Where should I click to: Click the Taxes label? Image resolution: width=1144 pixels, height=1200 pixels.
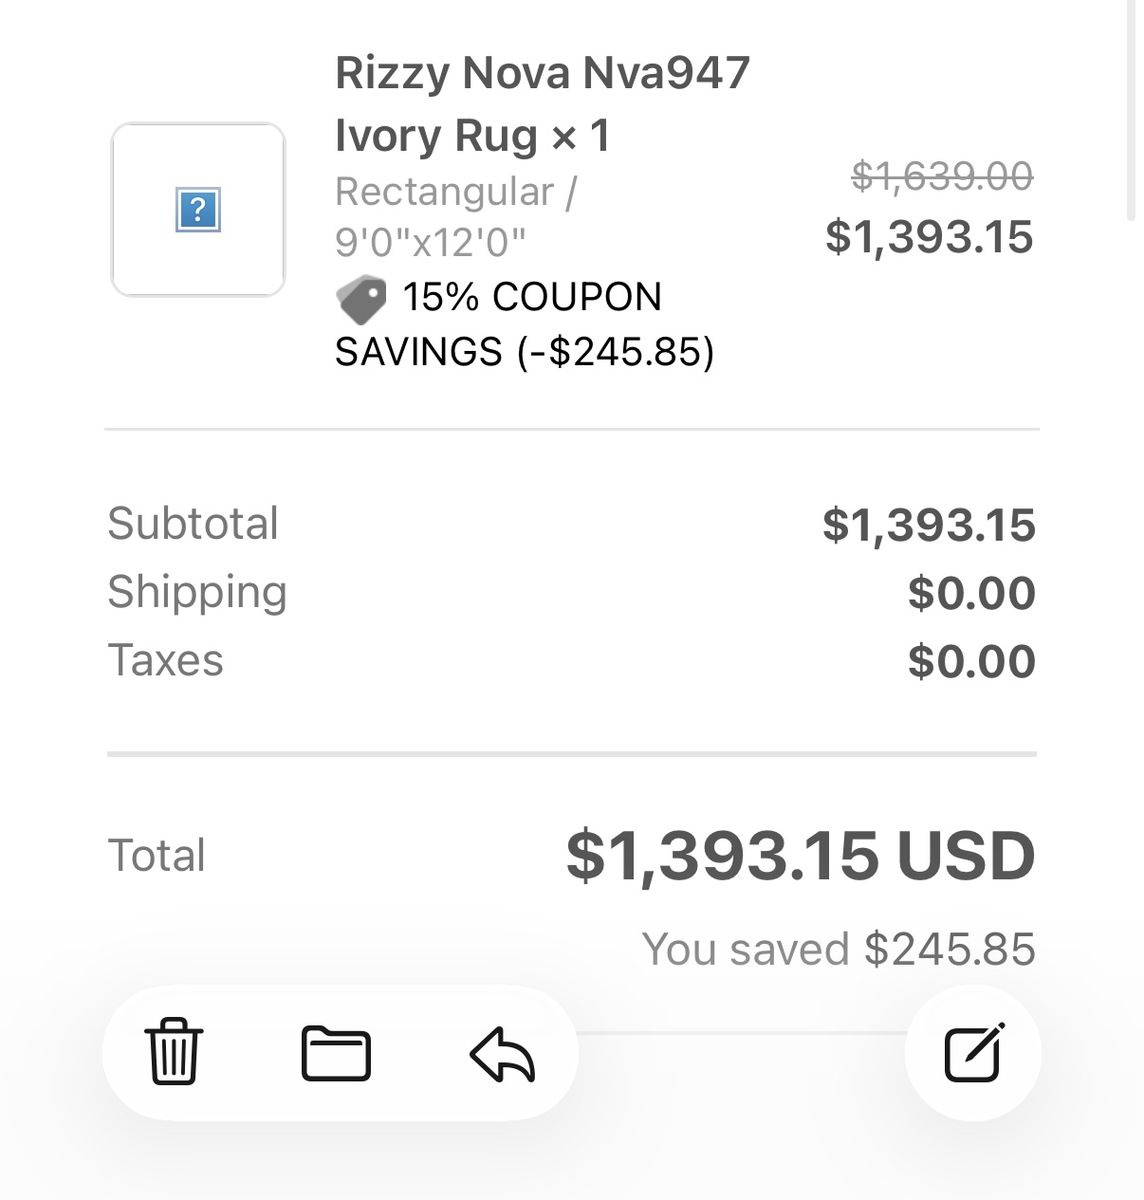click(x=166, y=660)
